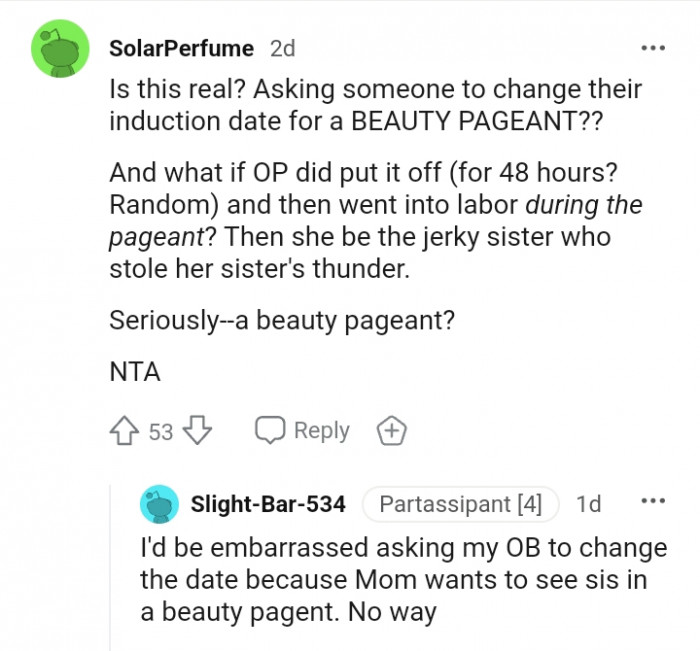
Task: Visit the Slight-Bar-534 username profile
Action: 268,504
